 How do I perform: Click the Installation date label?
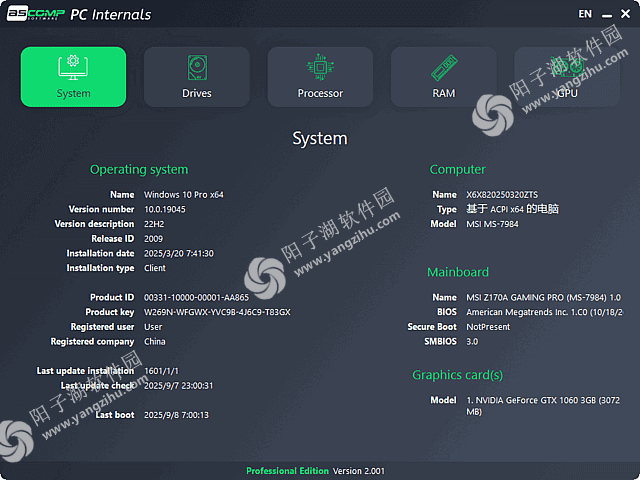(100, 253)
